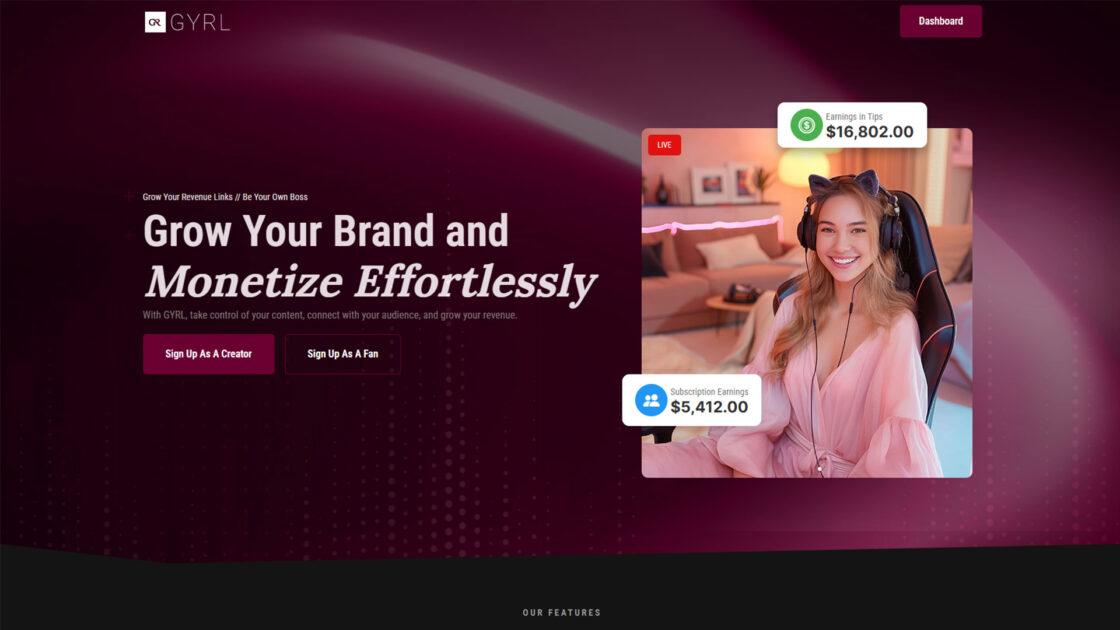Screen dimensions: 1120x630
Task: Click the $5,412.00 subscription amount
Action: coord(709,407)
